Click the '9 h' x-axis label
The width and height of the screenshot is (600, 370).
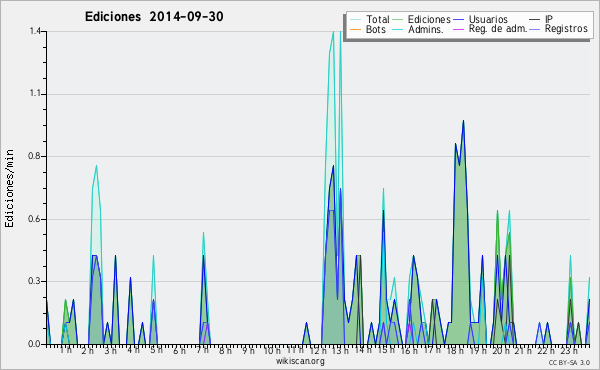click(248, 350)
